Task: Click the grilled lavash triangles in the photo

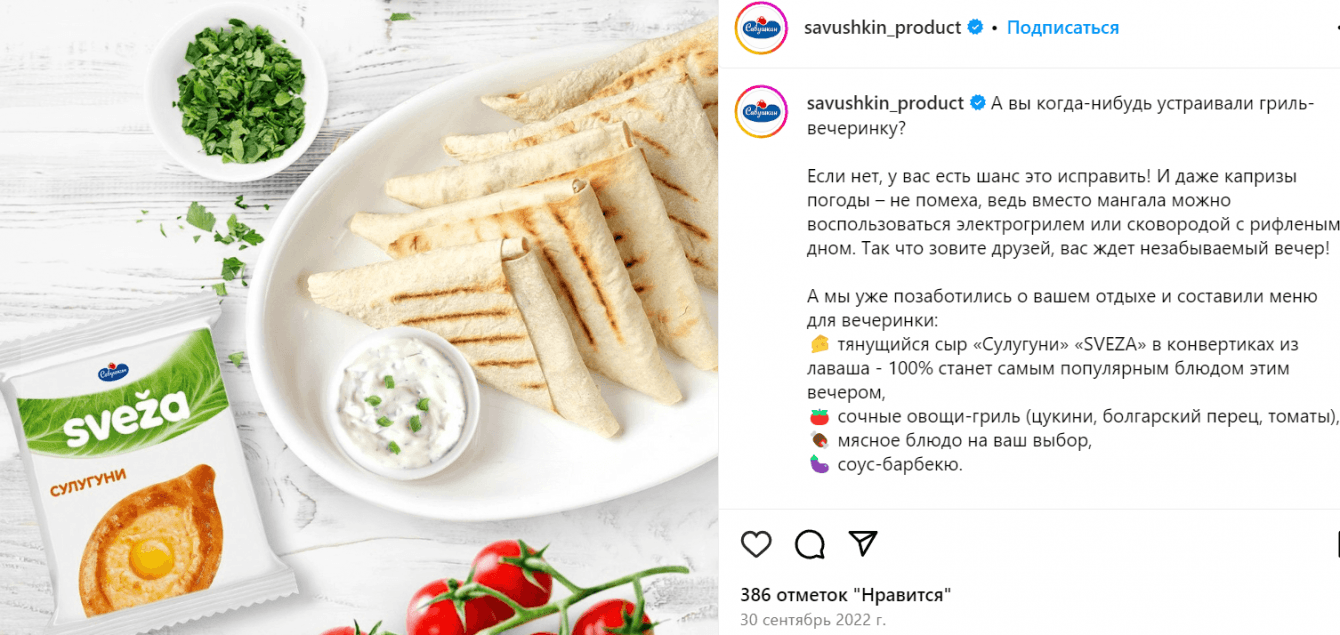Action: [530, 250]
